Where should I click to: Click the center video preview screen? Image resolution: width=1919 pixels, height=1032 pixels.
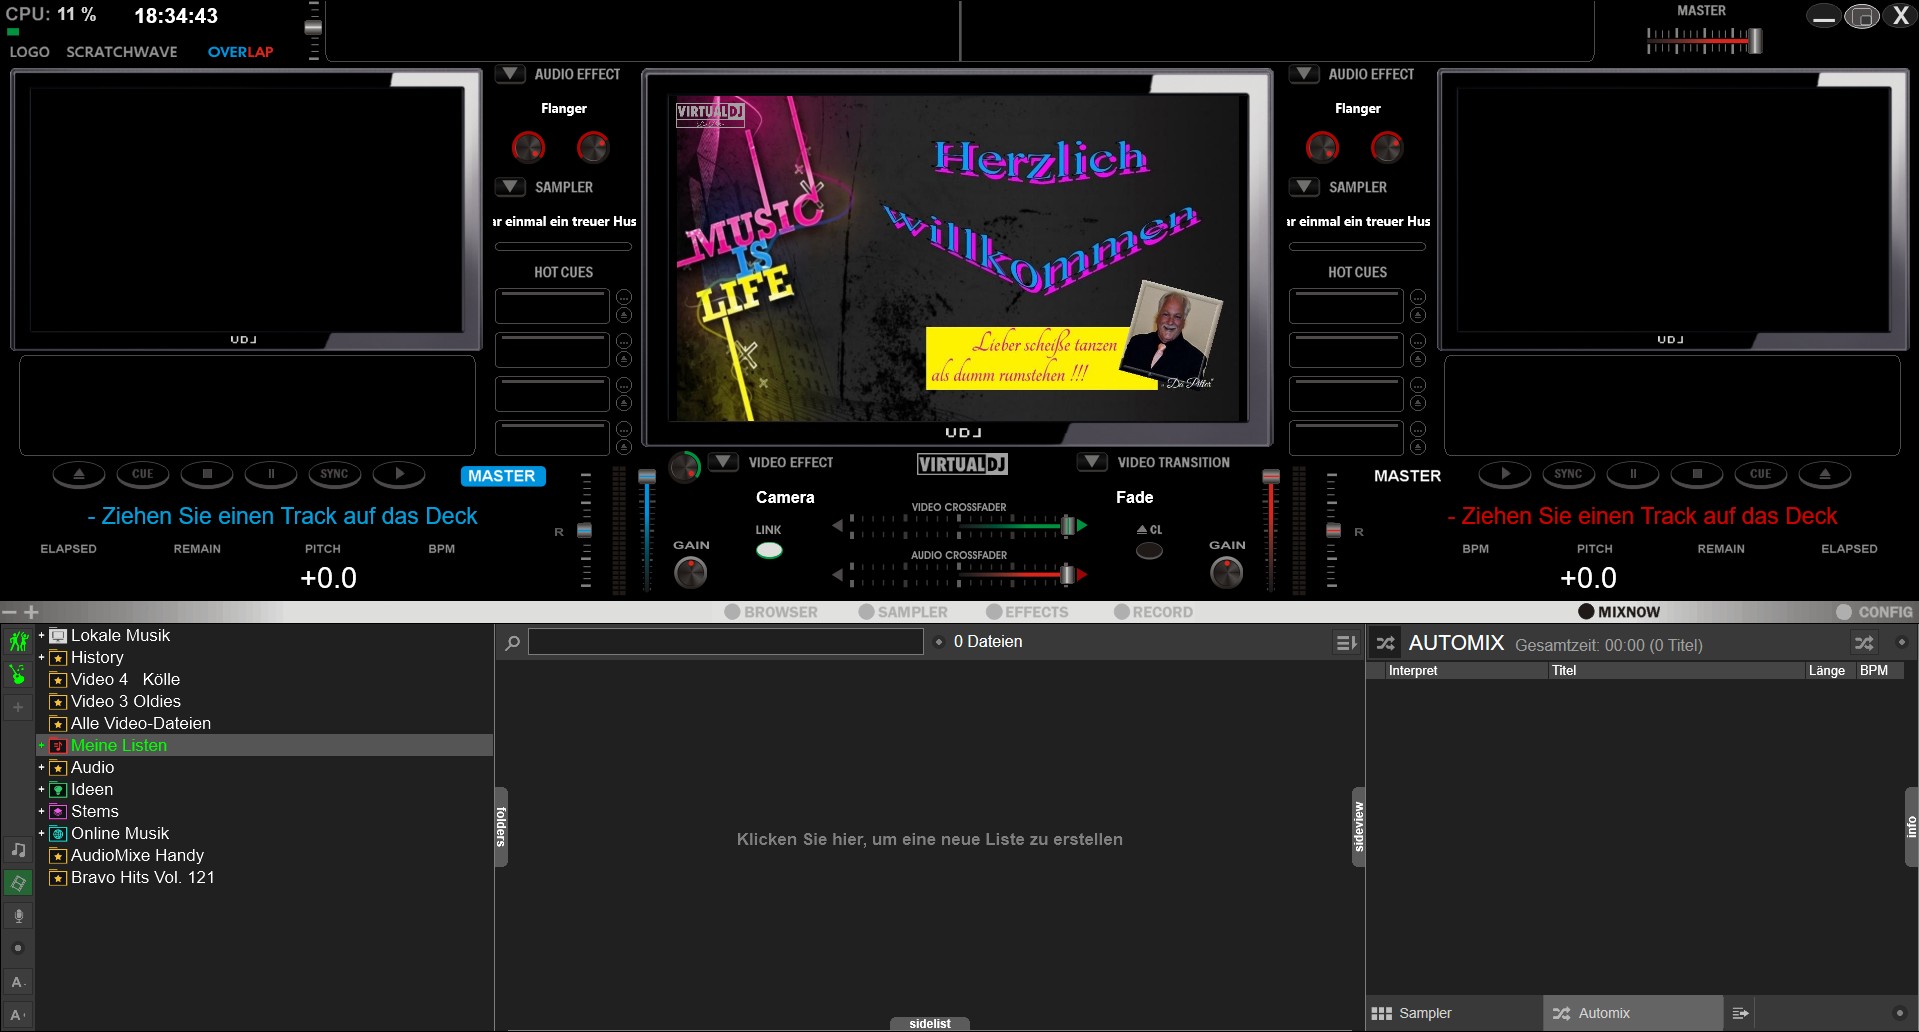957,257
